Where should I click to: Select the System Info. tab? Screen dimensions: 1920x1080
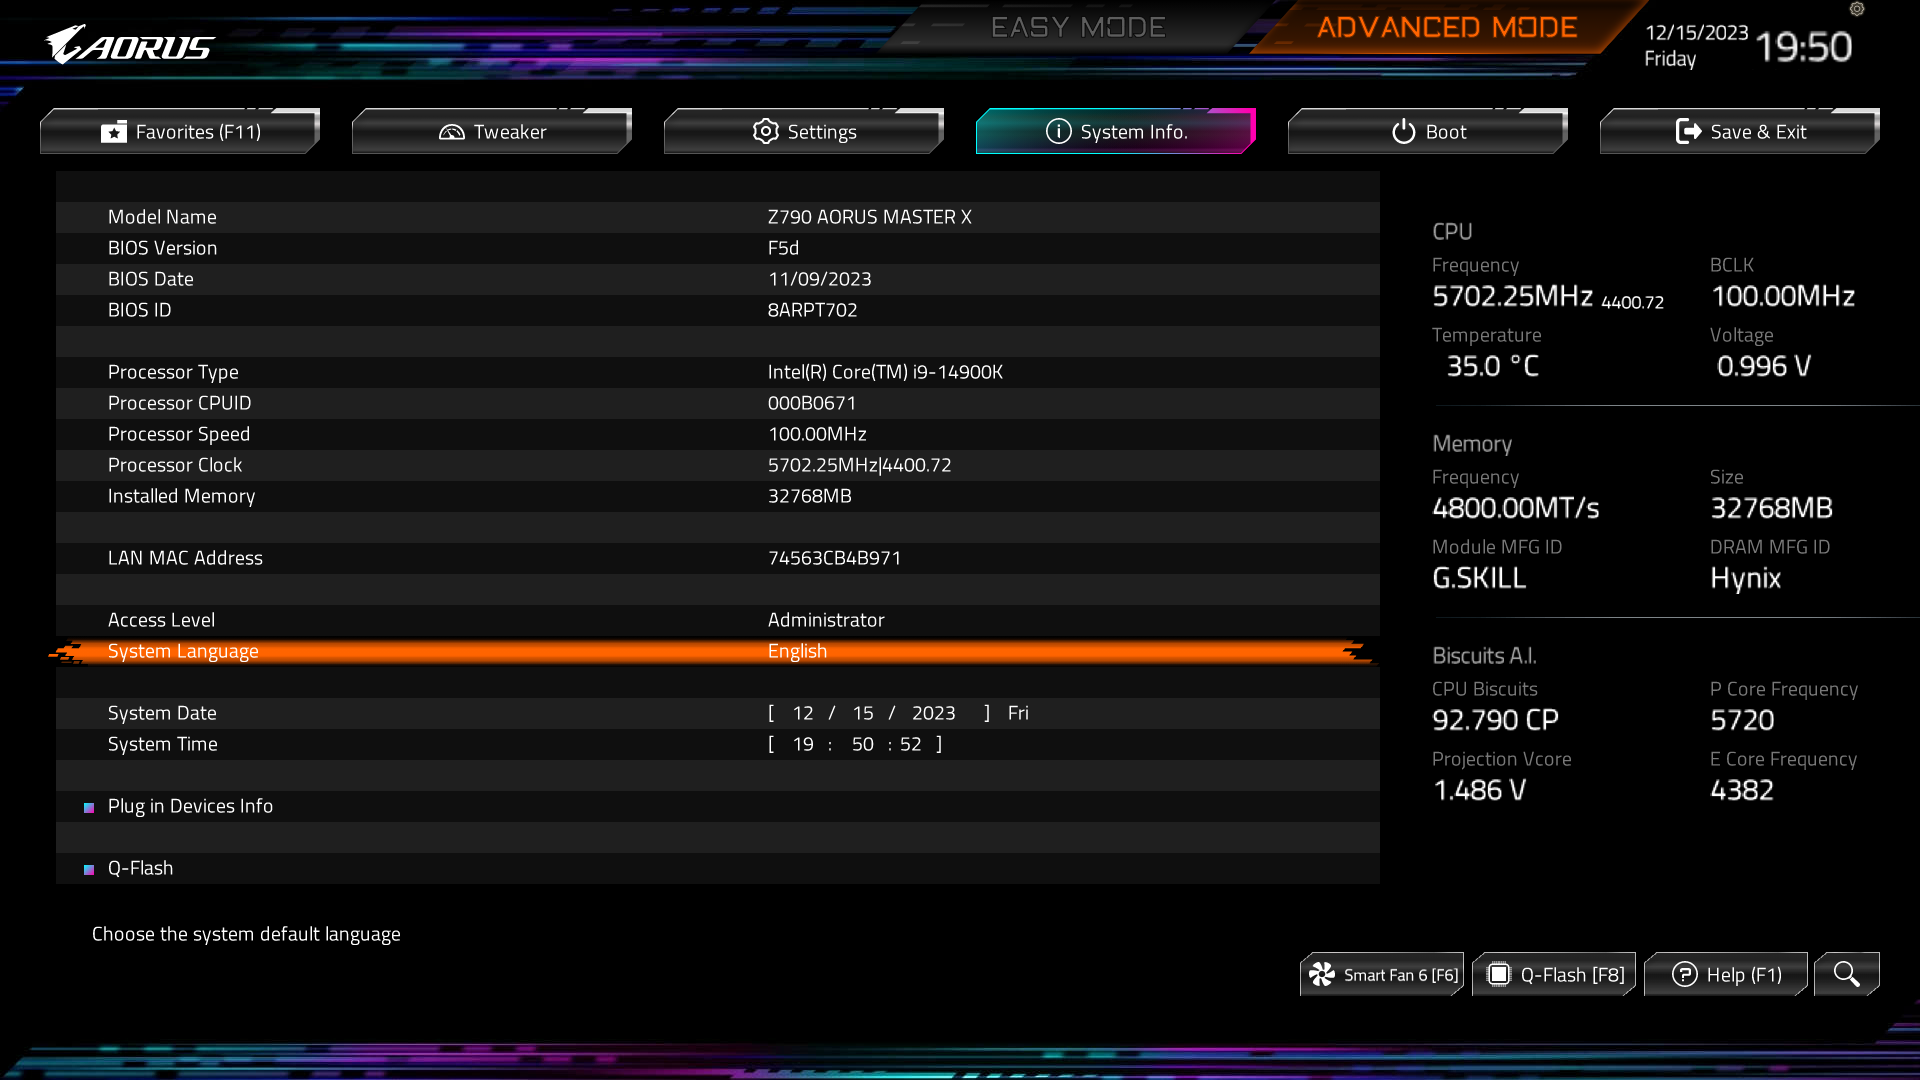1116,131
